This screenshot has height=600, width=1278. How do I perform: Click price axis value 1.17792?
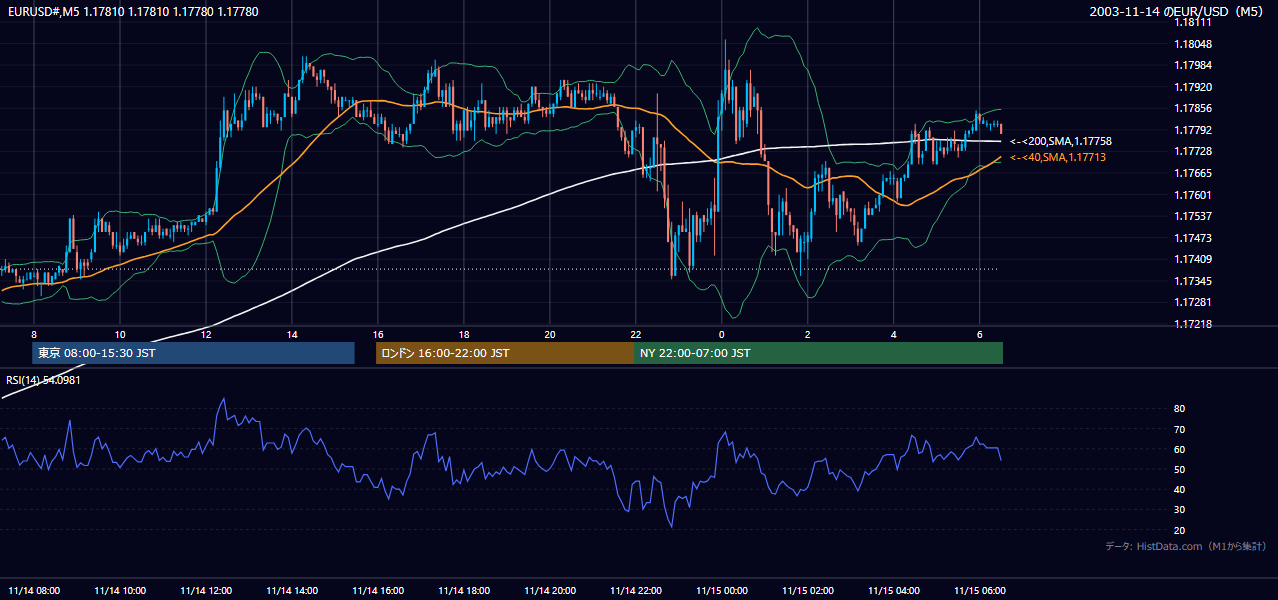click(x=1192, y=130)
